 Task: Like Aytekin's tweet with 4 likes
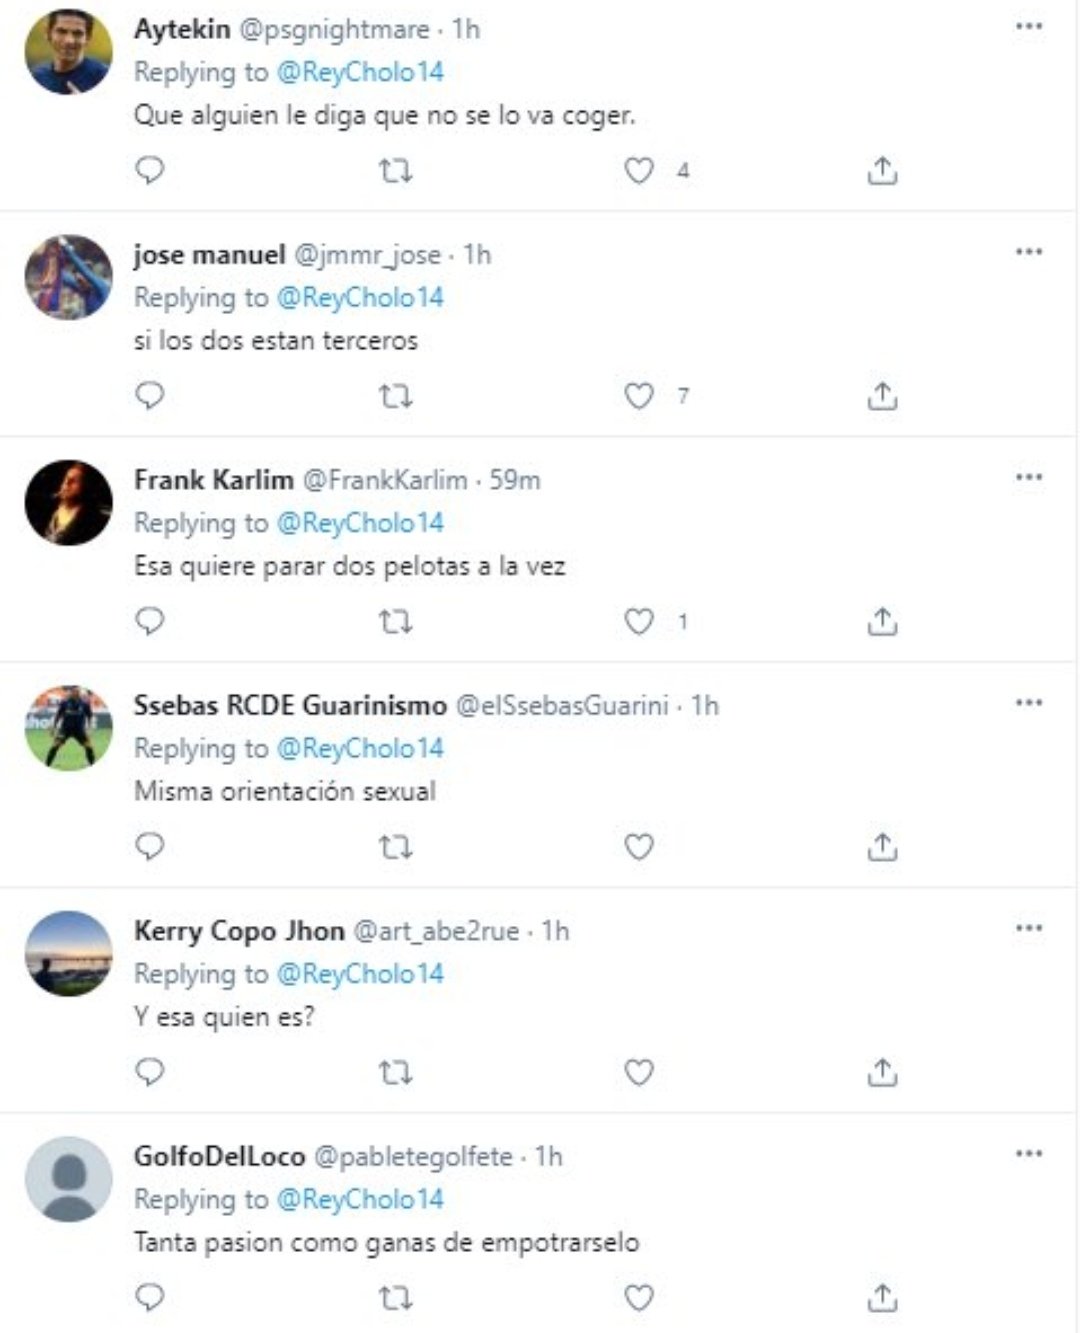tap(639, 171)
